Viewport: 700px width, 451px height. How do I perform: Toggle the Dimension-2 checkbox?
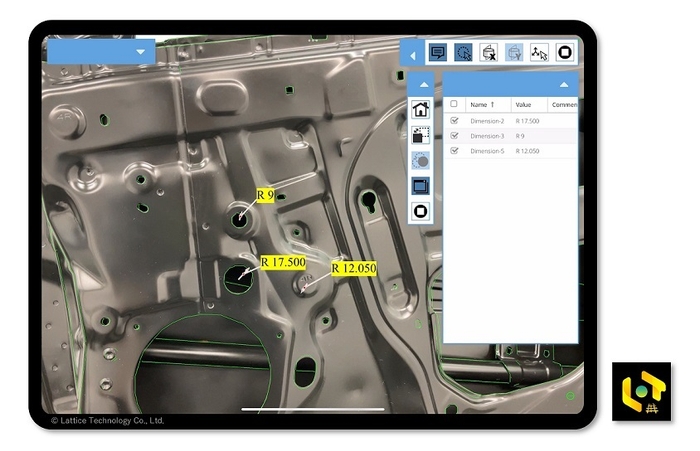(x=455, y=121)
